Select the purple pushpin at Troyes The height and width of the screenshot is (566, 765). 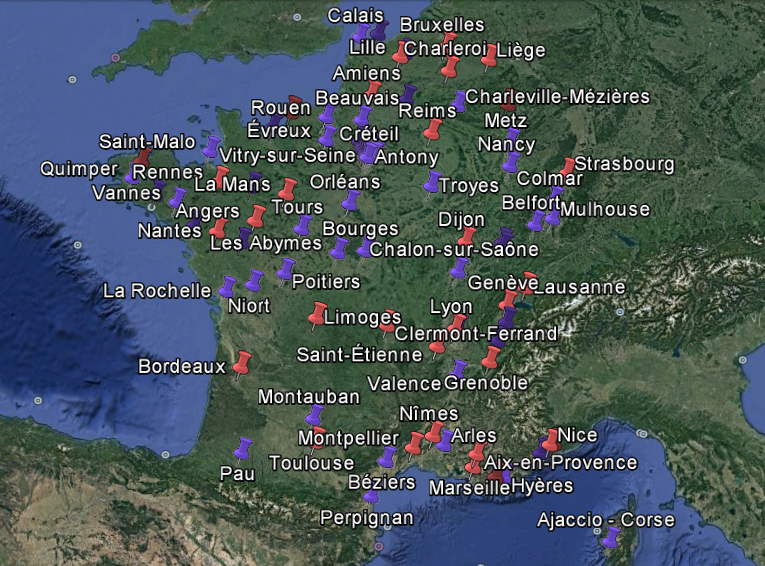pyautogui.click(x=432, y=182)
